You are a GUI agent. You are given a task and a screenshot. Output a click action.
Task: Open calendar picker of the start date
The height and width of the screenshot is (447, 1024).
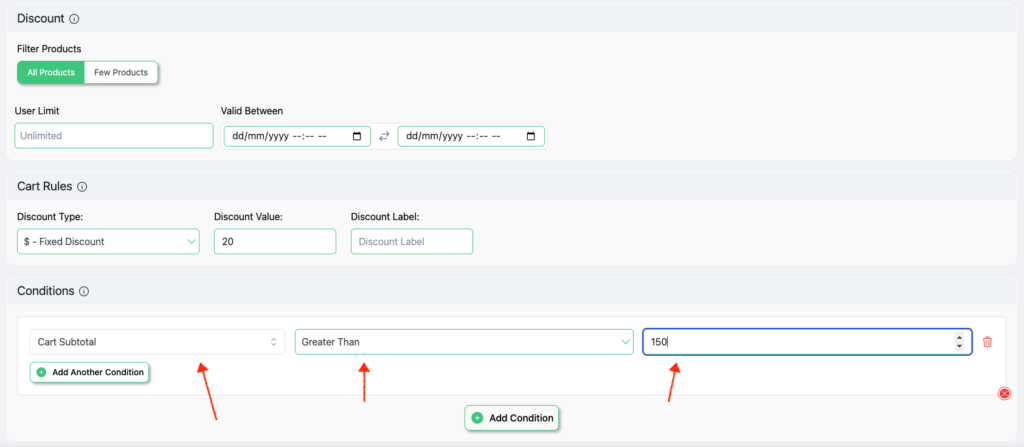pos(357,137)
